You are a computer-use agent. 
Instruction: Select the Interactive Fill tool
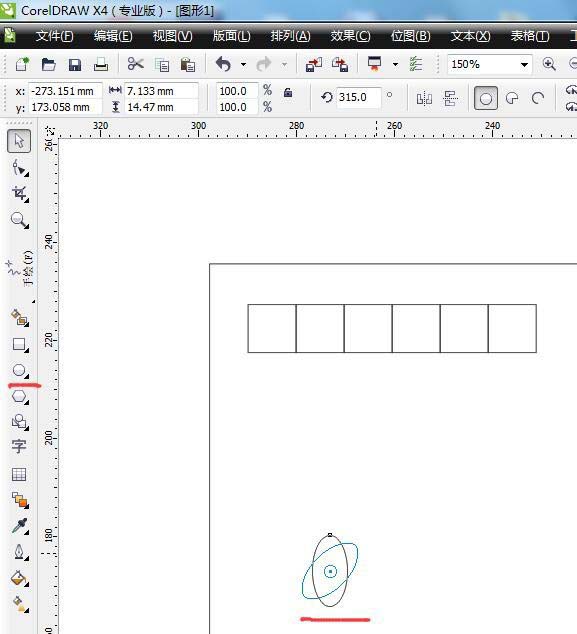pyautogui.click(x=19, y=604)
